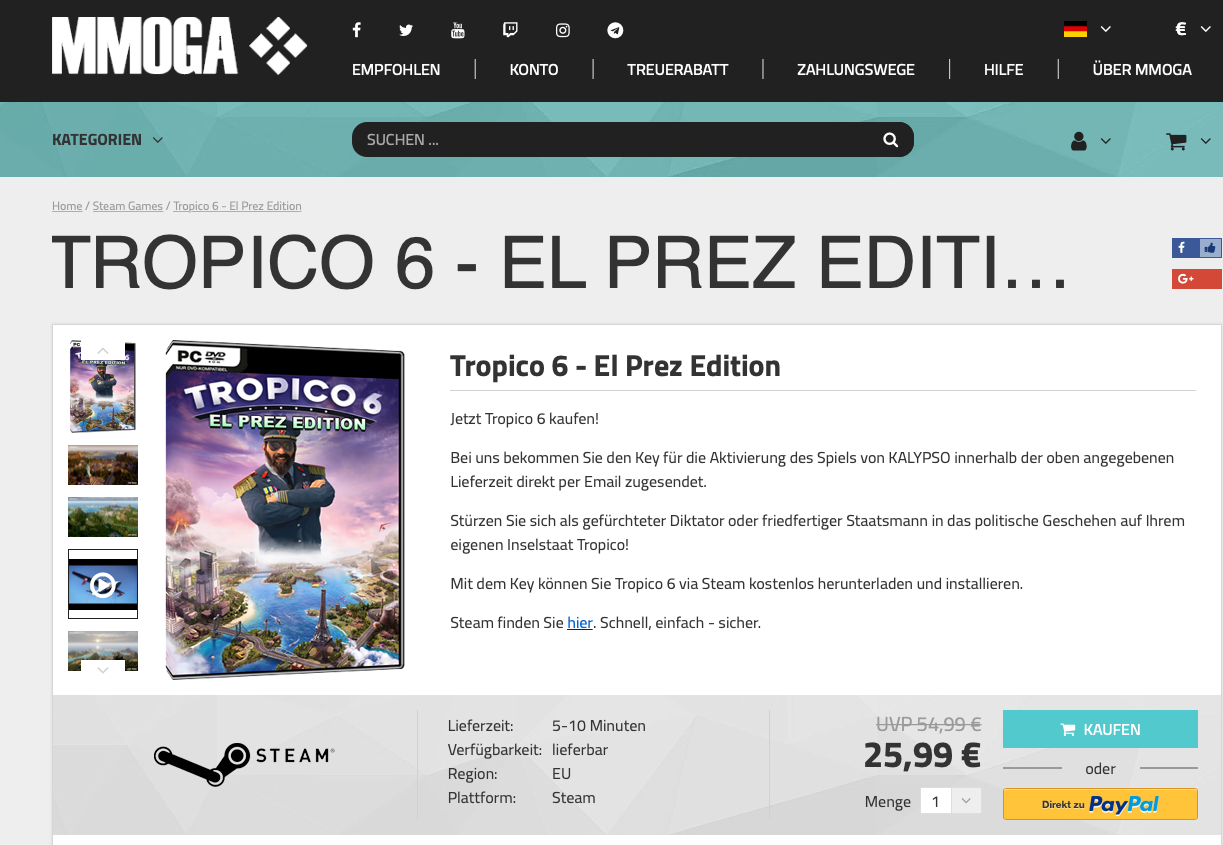Visit the YouTube channel icon
The height and width of the screenshot is (845, 1223).
458,30
